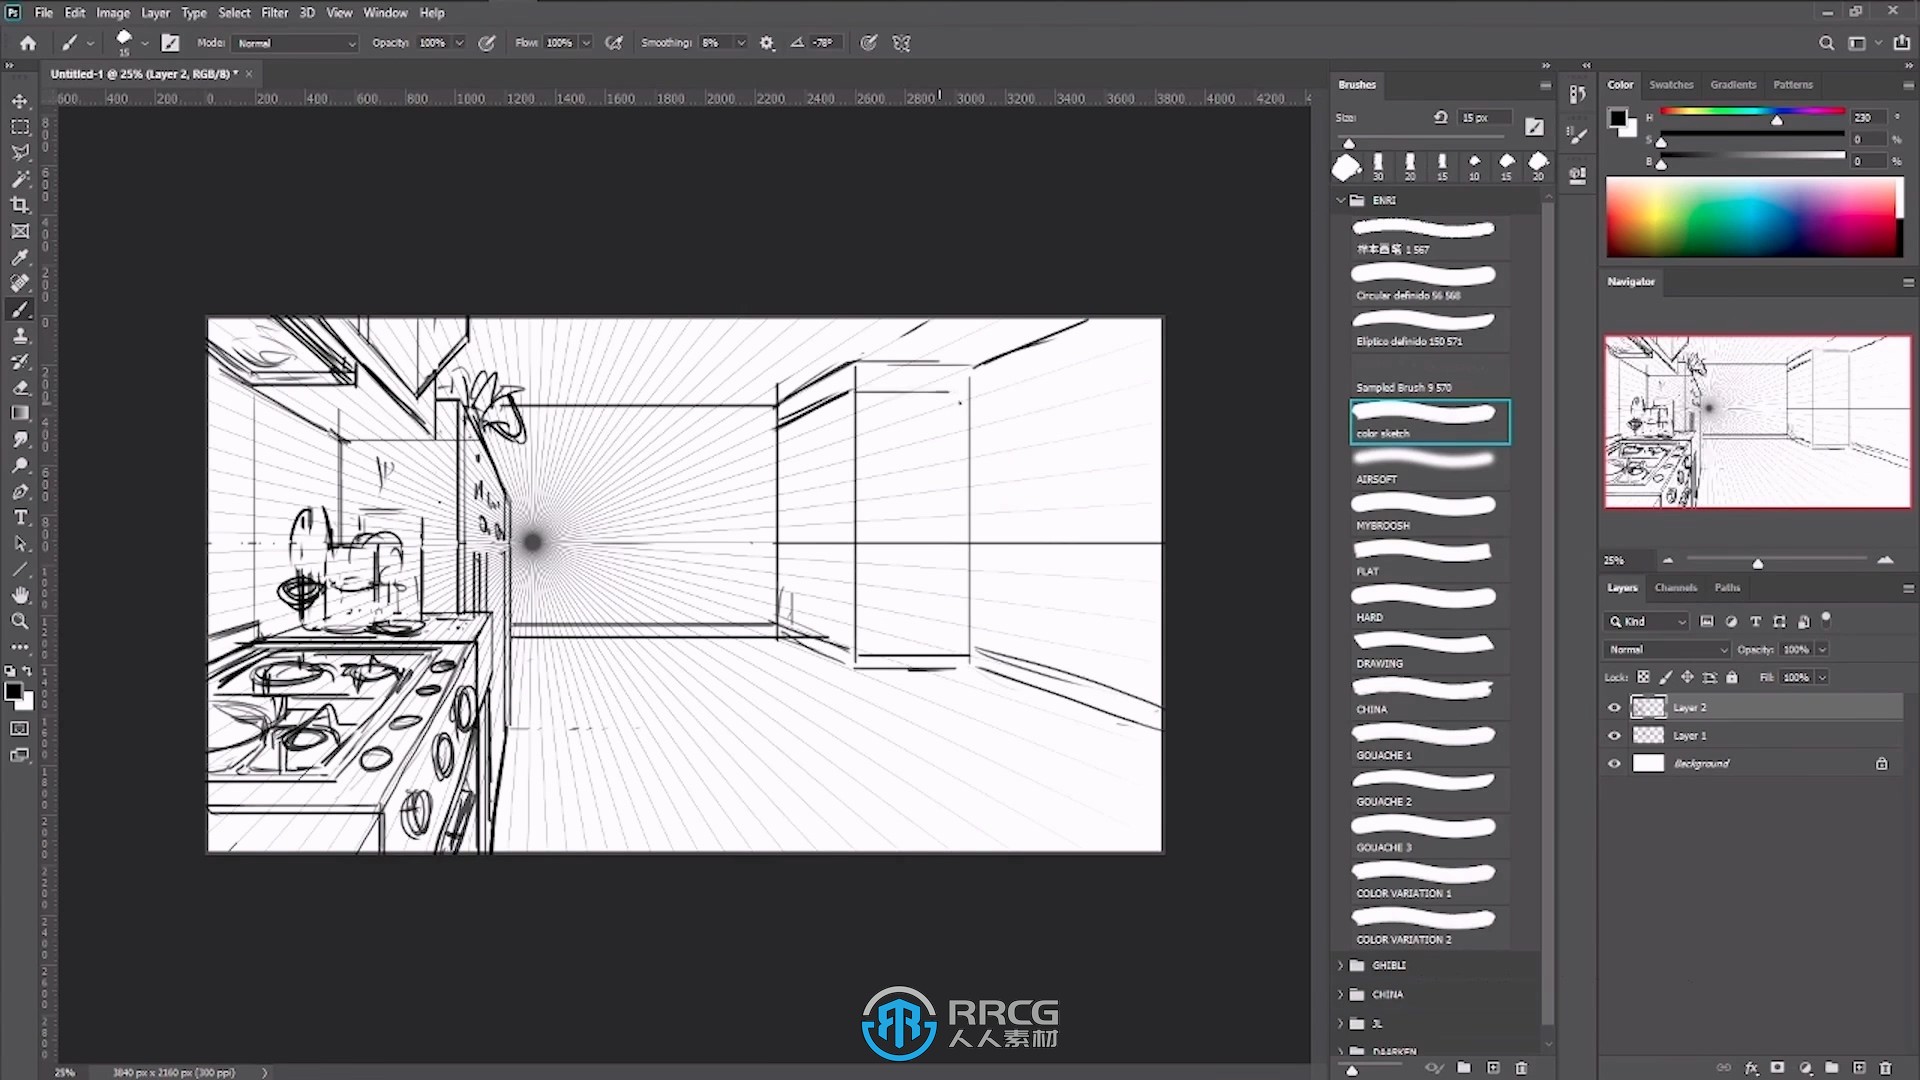Image resolution: width=1920 pixels, height=1080 pixels.
Task: Select the Move tool
Action: point(20,101)
